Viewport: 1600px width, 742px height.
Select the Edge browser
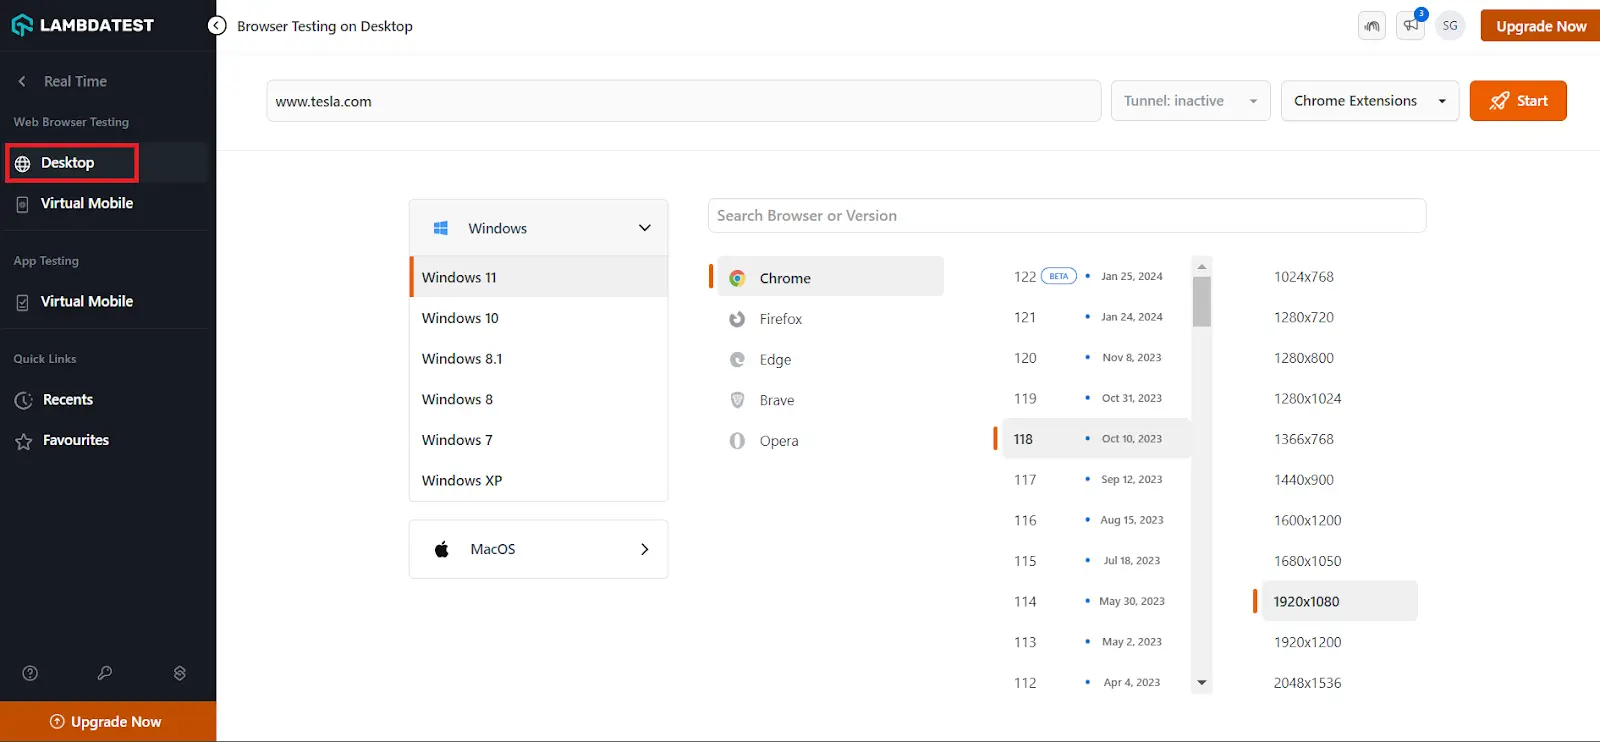[830, 360]
